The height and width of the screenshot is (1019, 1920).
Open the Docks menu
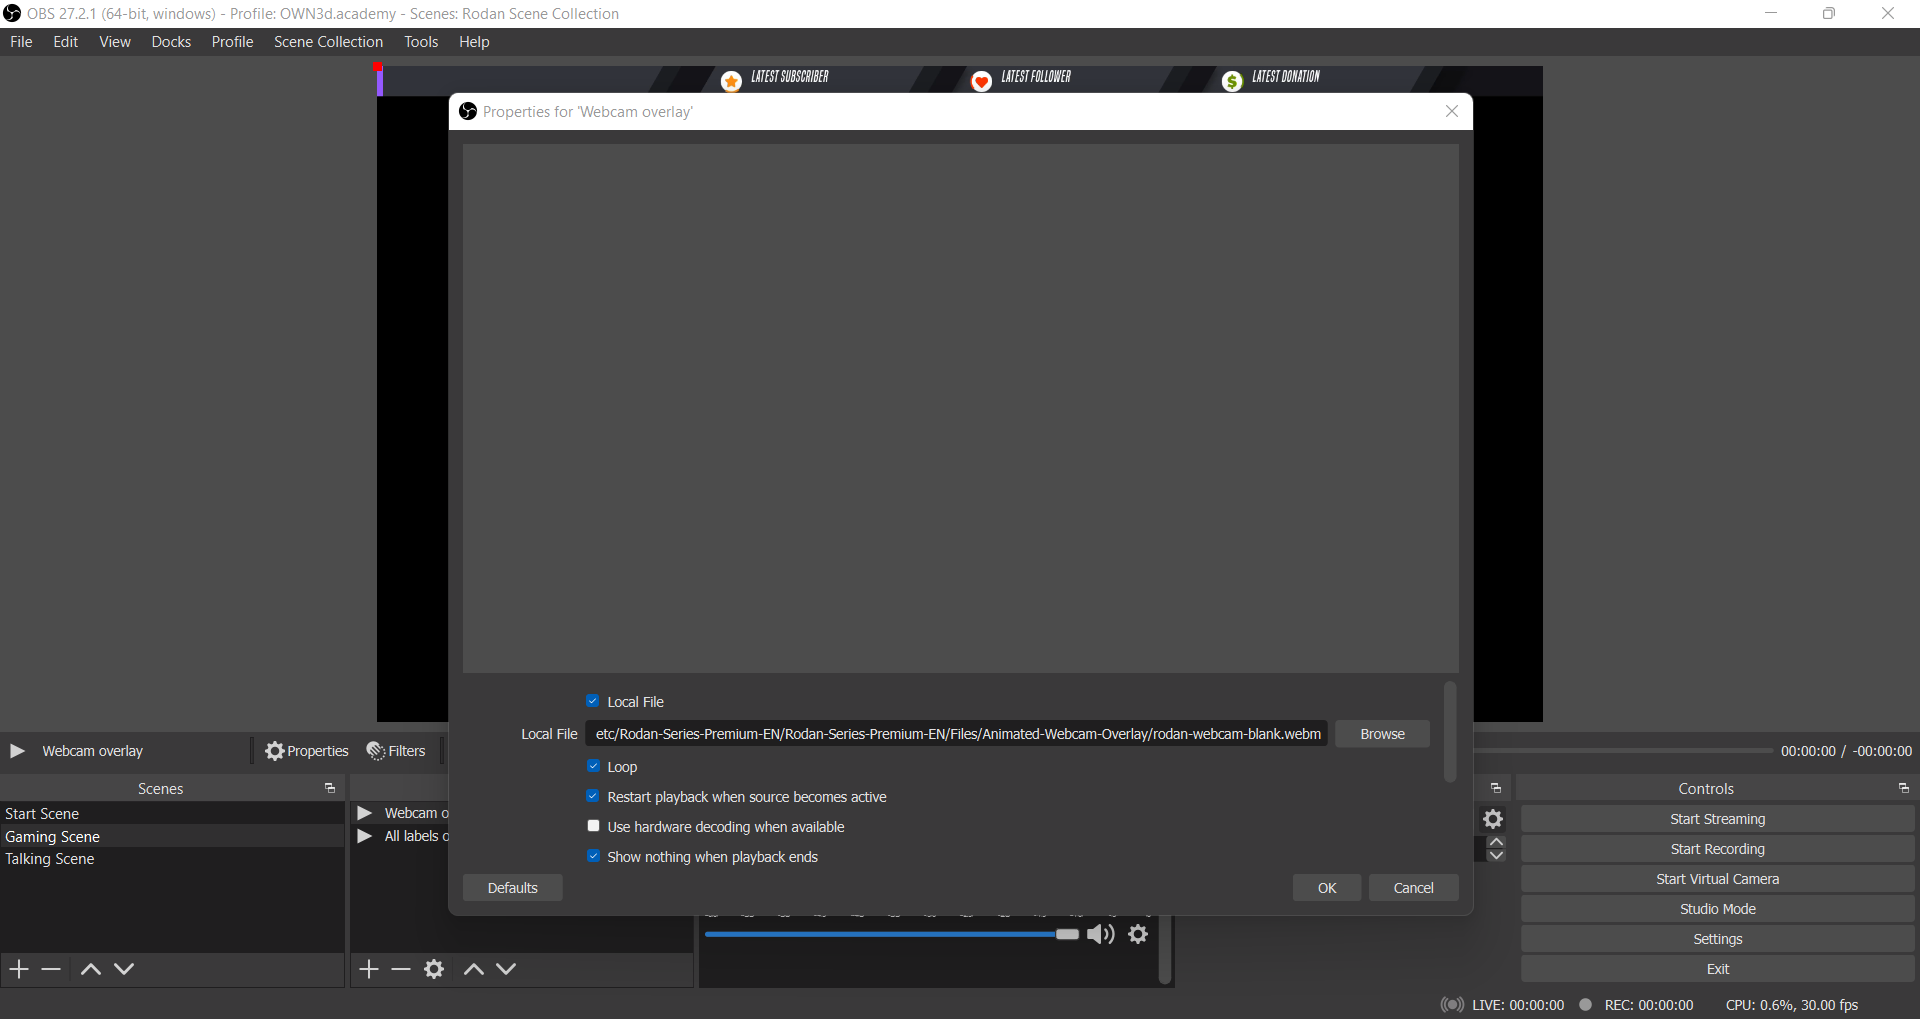coord(171,42)
